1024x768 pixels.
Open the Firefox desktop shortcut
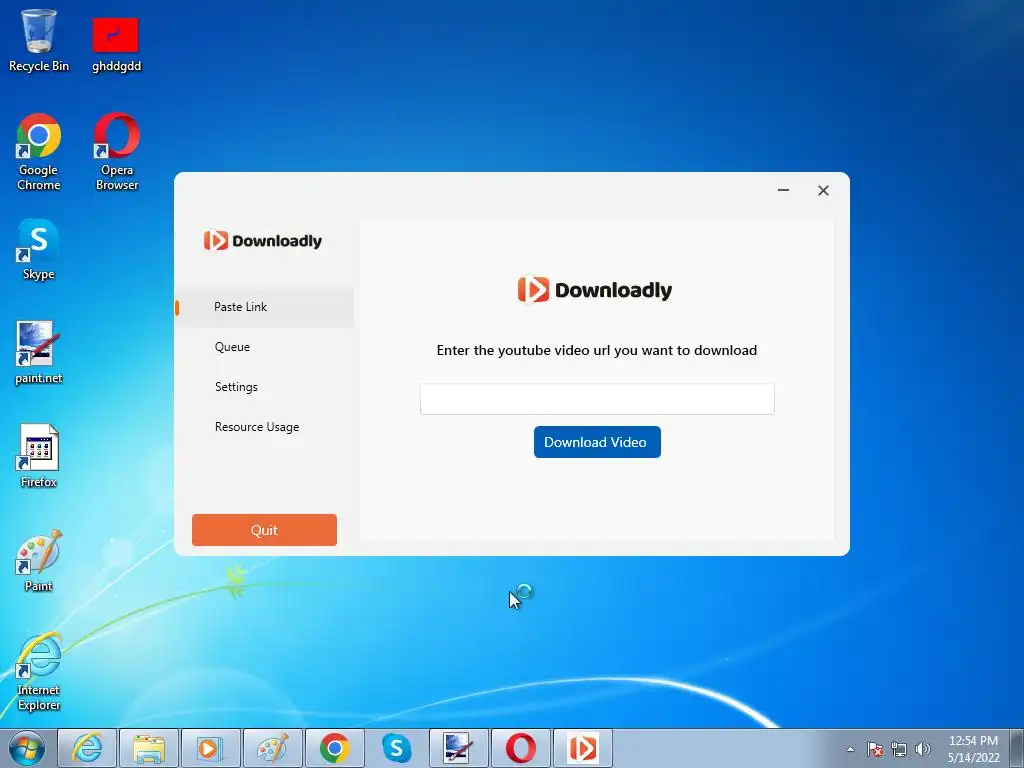(39, 456)
